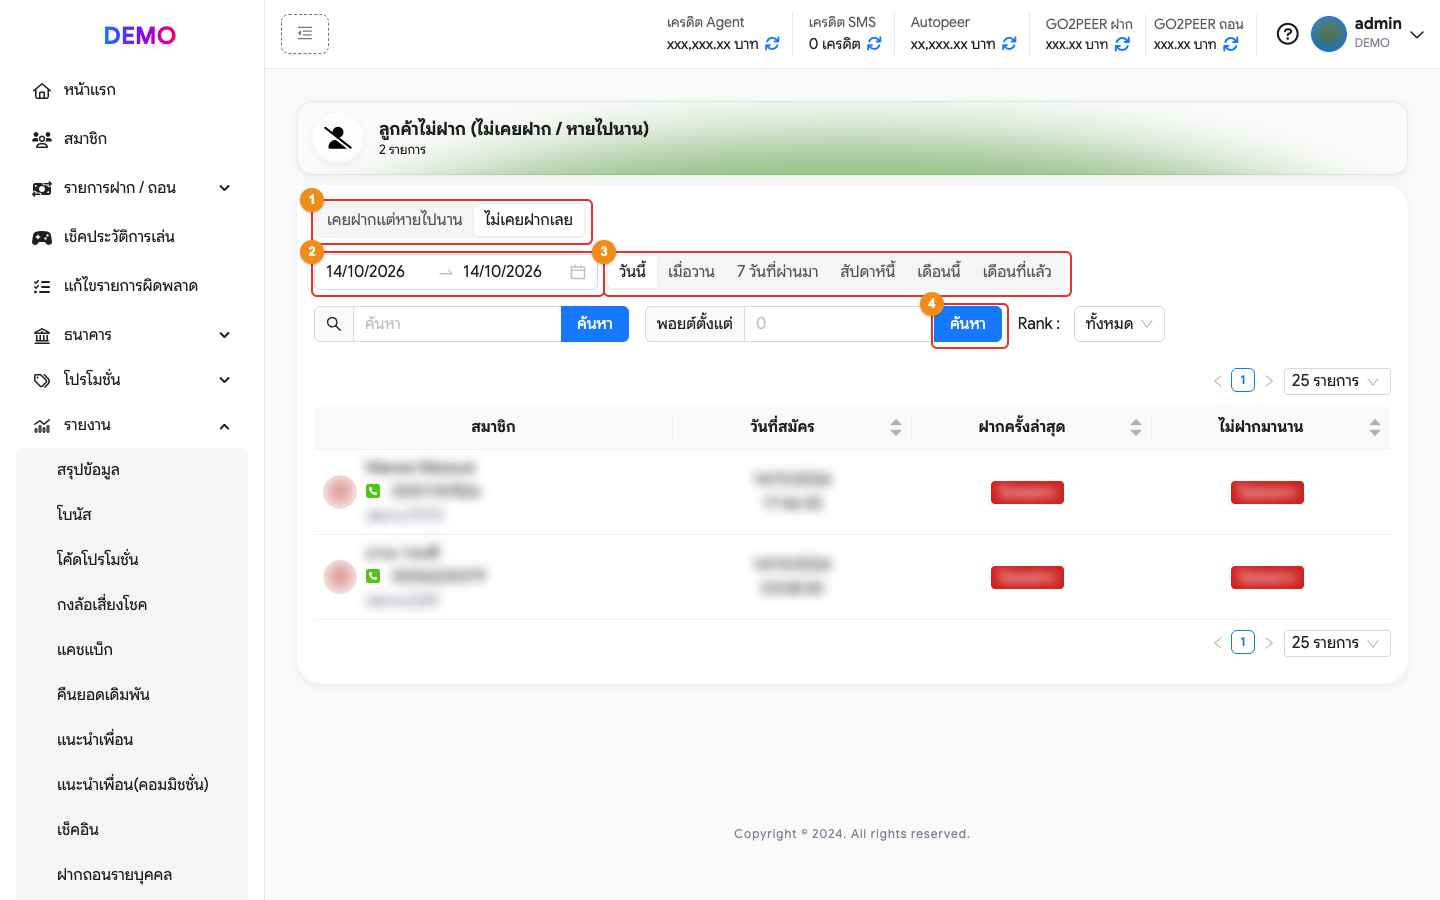
Task: Open the help question-mark icon
Action: tap(1288, 34)
